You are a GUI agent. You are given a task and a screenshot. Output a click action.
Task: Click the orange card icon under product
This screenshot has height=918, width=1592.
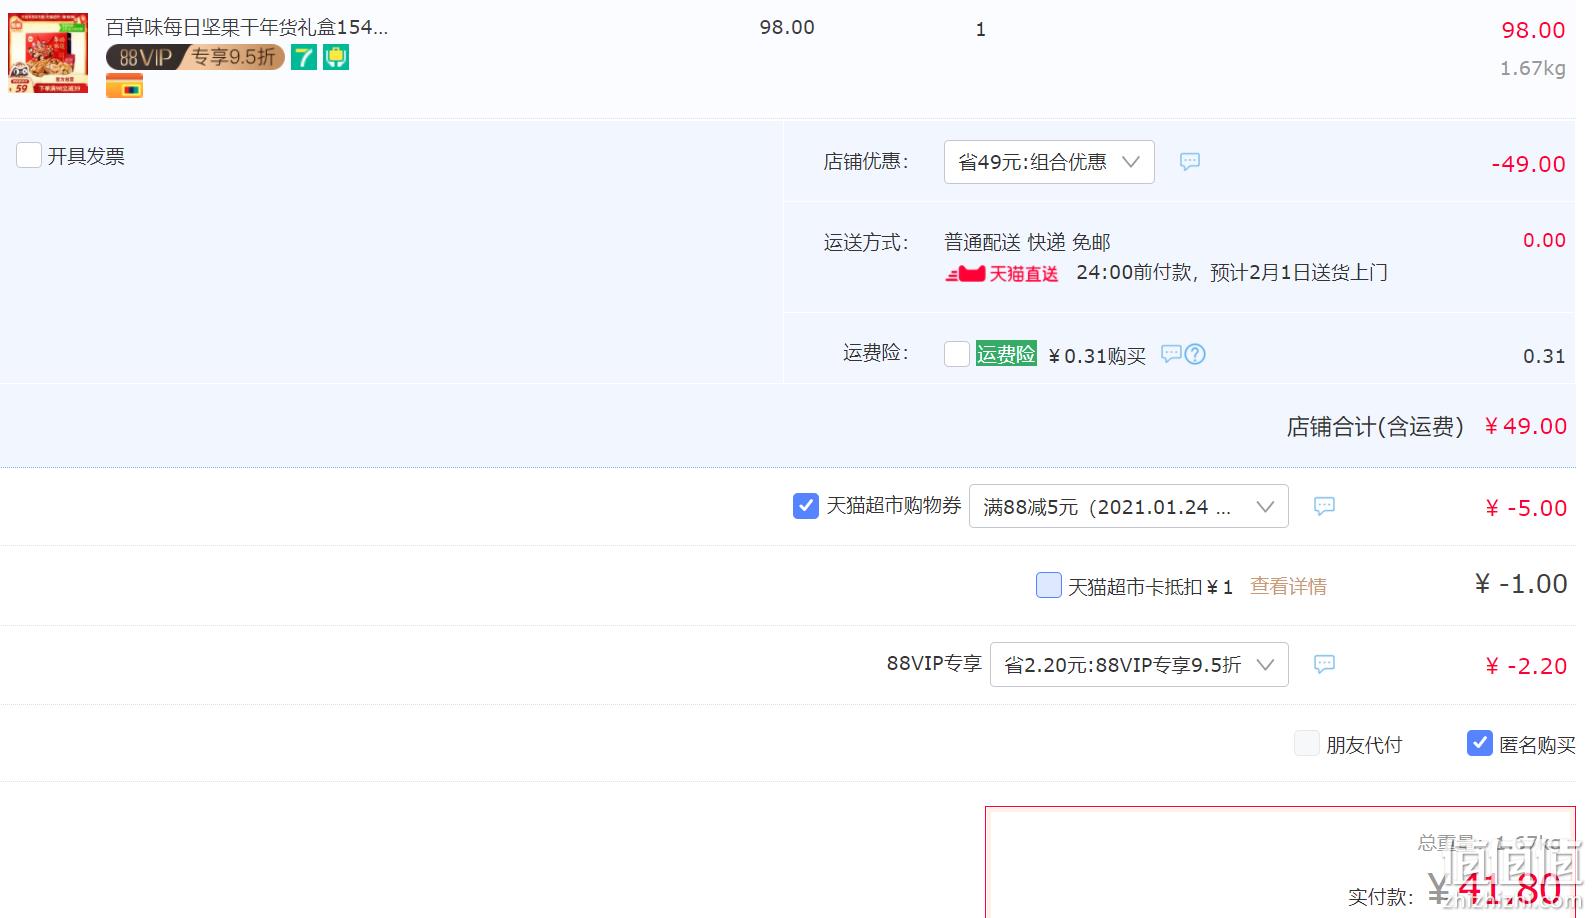point(124,87)
